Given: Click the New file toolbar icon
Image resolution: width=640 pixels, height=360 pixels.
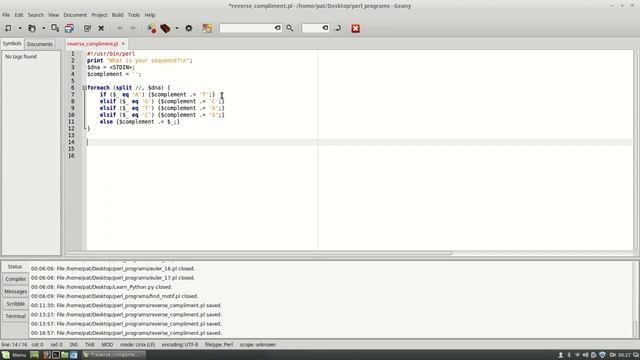Looking at the screenshot, I should click(8, 28).
